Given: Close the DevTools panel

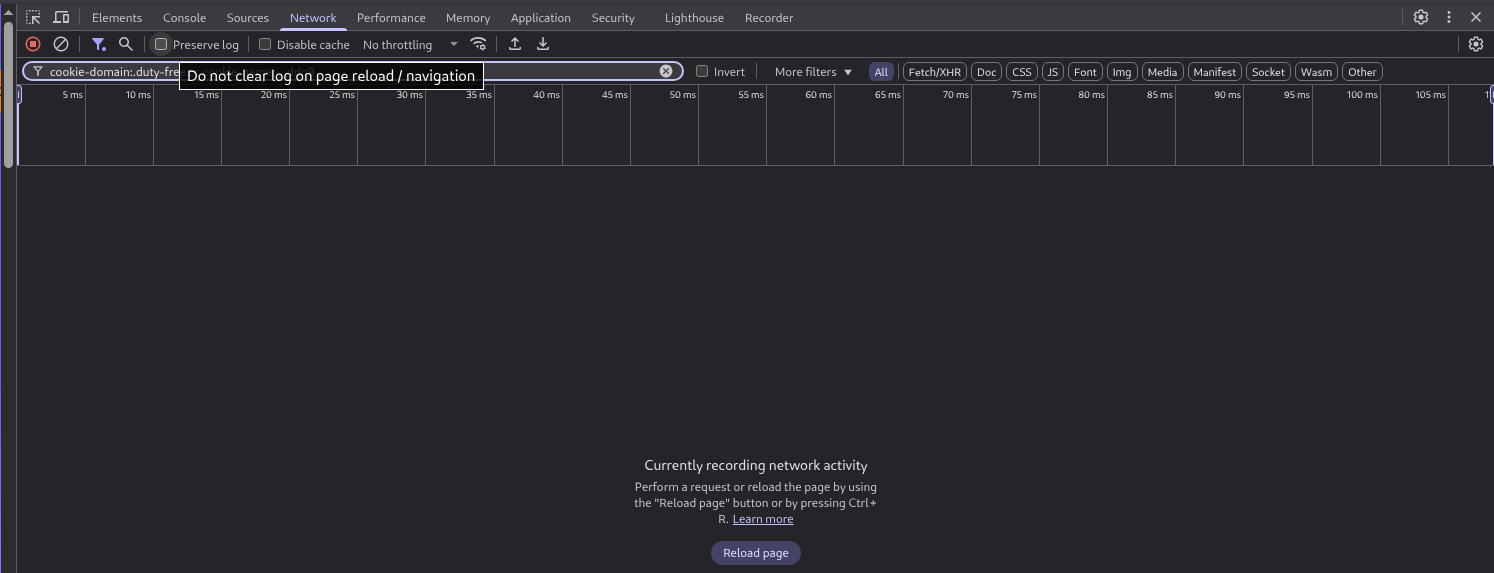Looking at the screenshot, I should tap(1476, 17).
